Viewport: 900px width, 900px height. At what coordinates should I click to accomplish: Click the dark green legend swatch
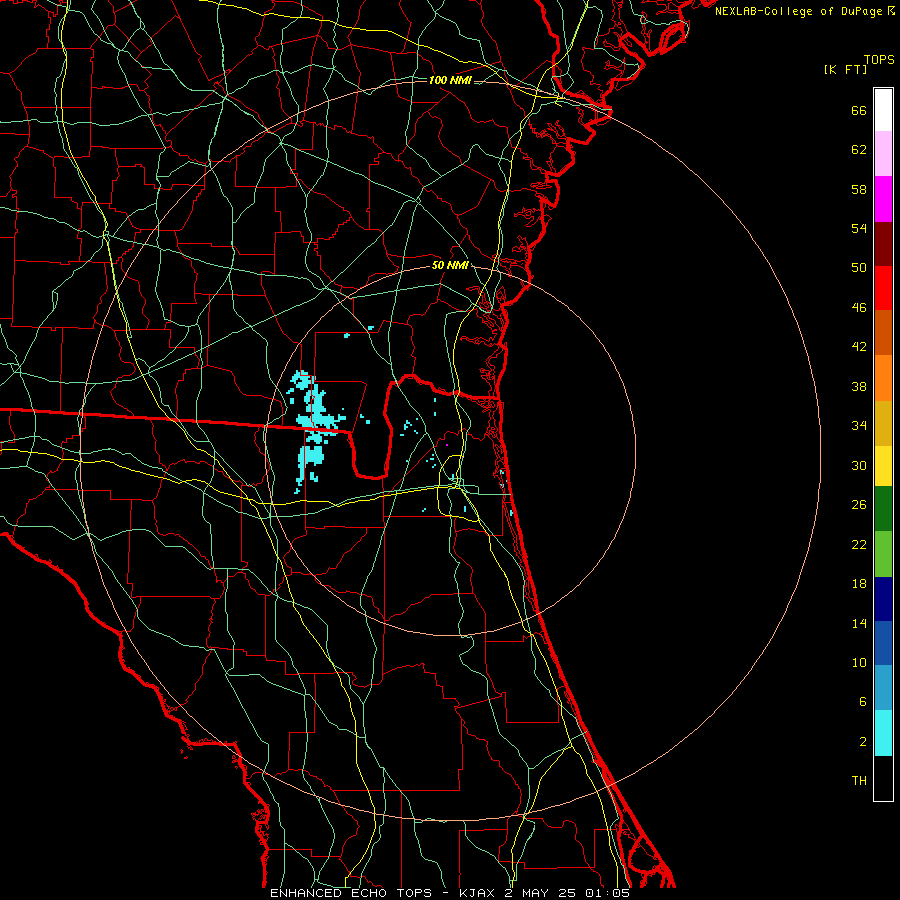click(883, 509)
